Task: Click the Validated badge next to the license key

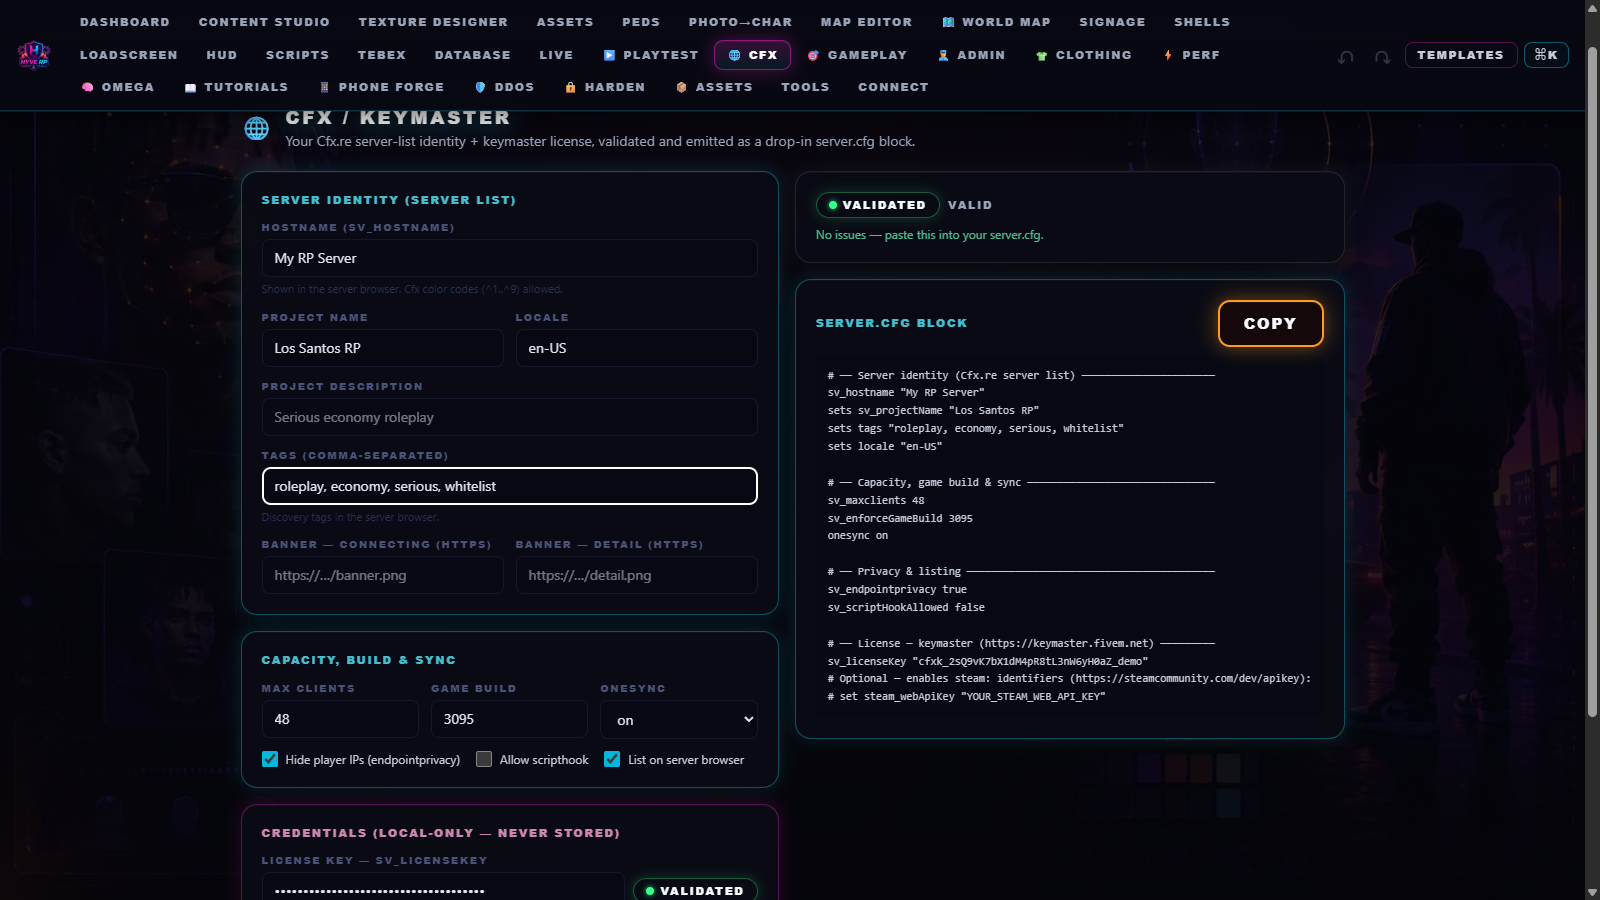Action: click(695, 890)
